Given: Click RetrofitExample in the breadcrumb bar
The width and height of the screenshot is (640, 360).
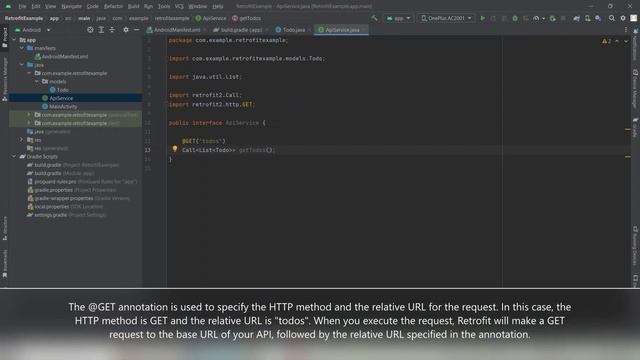Looking at the screenshot, I should 24,18.
